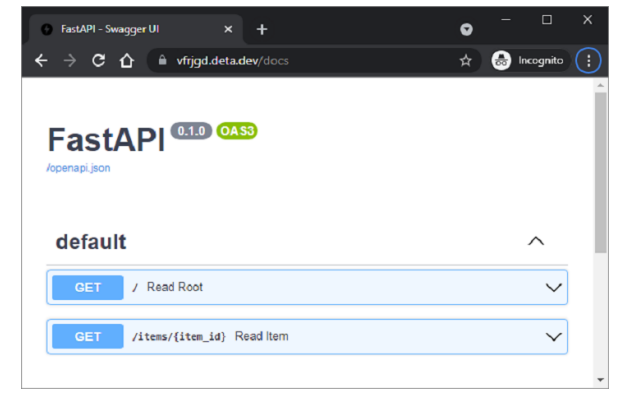Collapse the default section with the up chevron
The height and width of the screenshot is (401, 626).
pyautogui.click(x=536, y=241)
